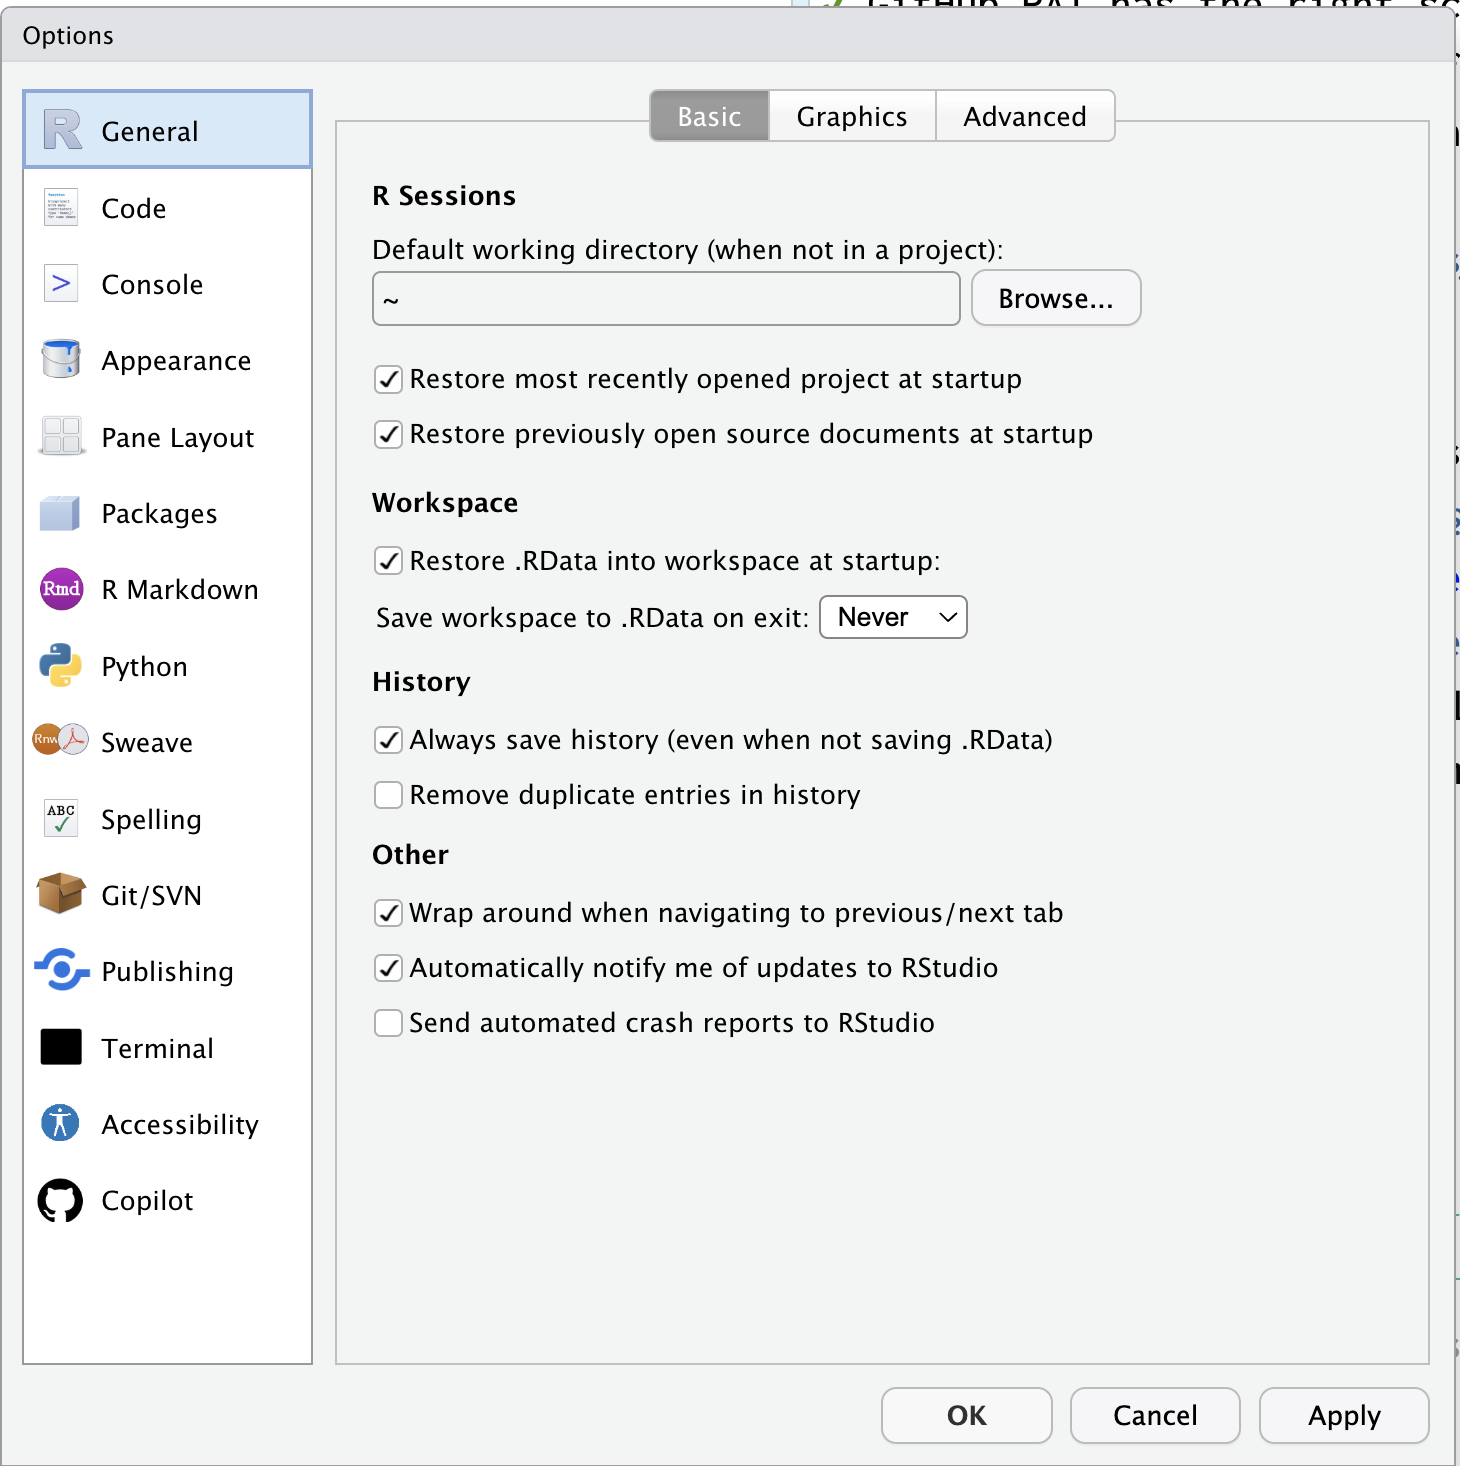The image size is (1460, 1466).
Task: Toggle Restore .RData into workspace checkbox
Action: (388, 561)
